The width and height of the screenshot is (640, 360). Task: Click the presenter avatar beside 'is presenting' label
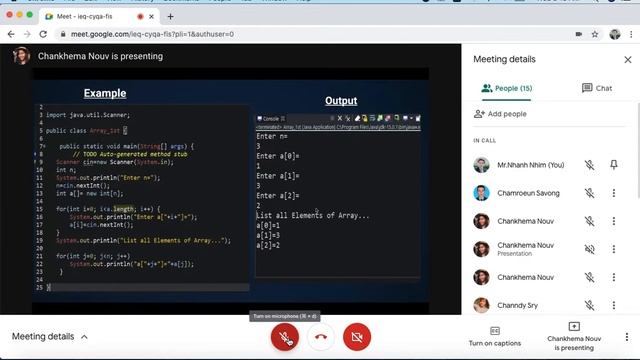21,56
